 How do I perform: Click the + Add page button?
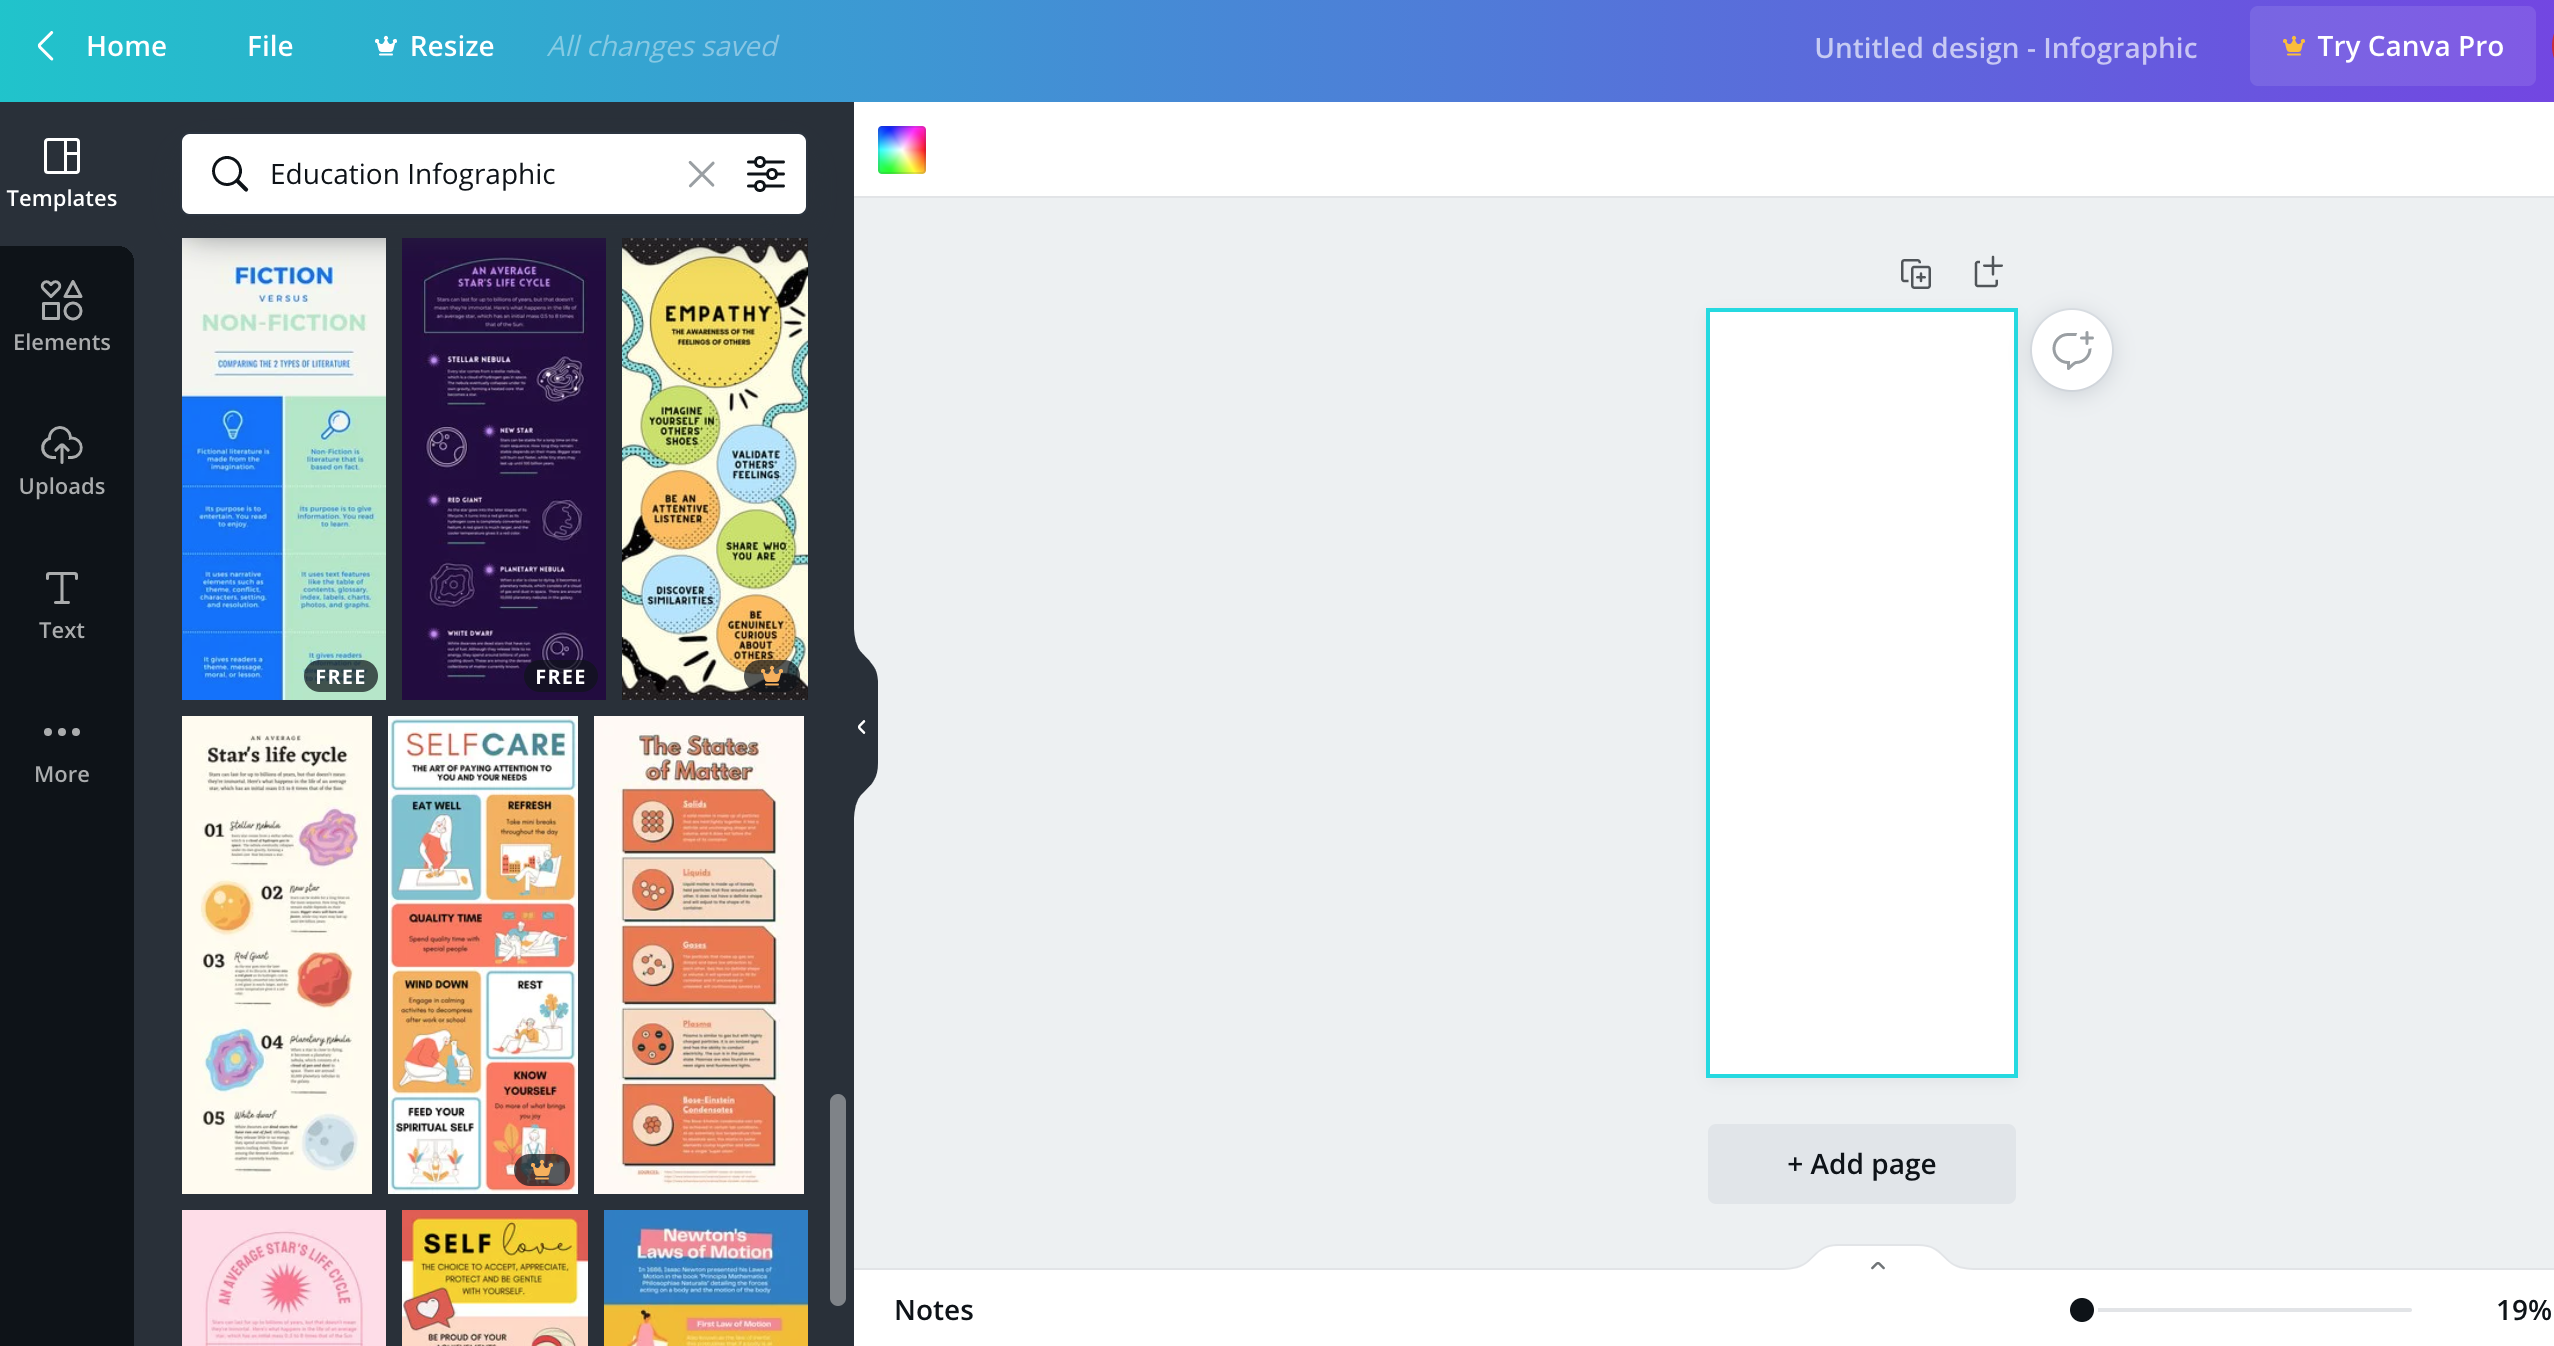click(1861, 1164)
